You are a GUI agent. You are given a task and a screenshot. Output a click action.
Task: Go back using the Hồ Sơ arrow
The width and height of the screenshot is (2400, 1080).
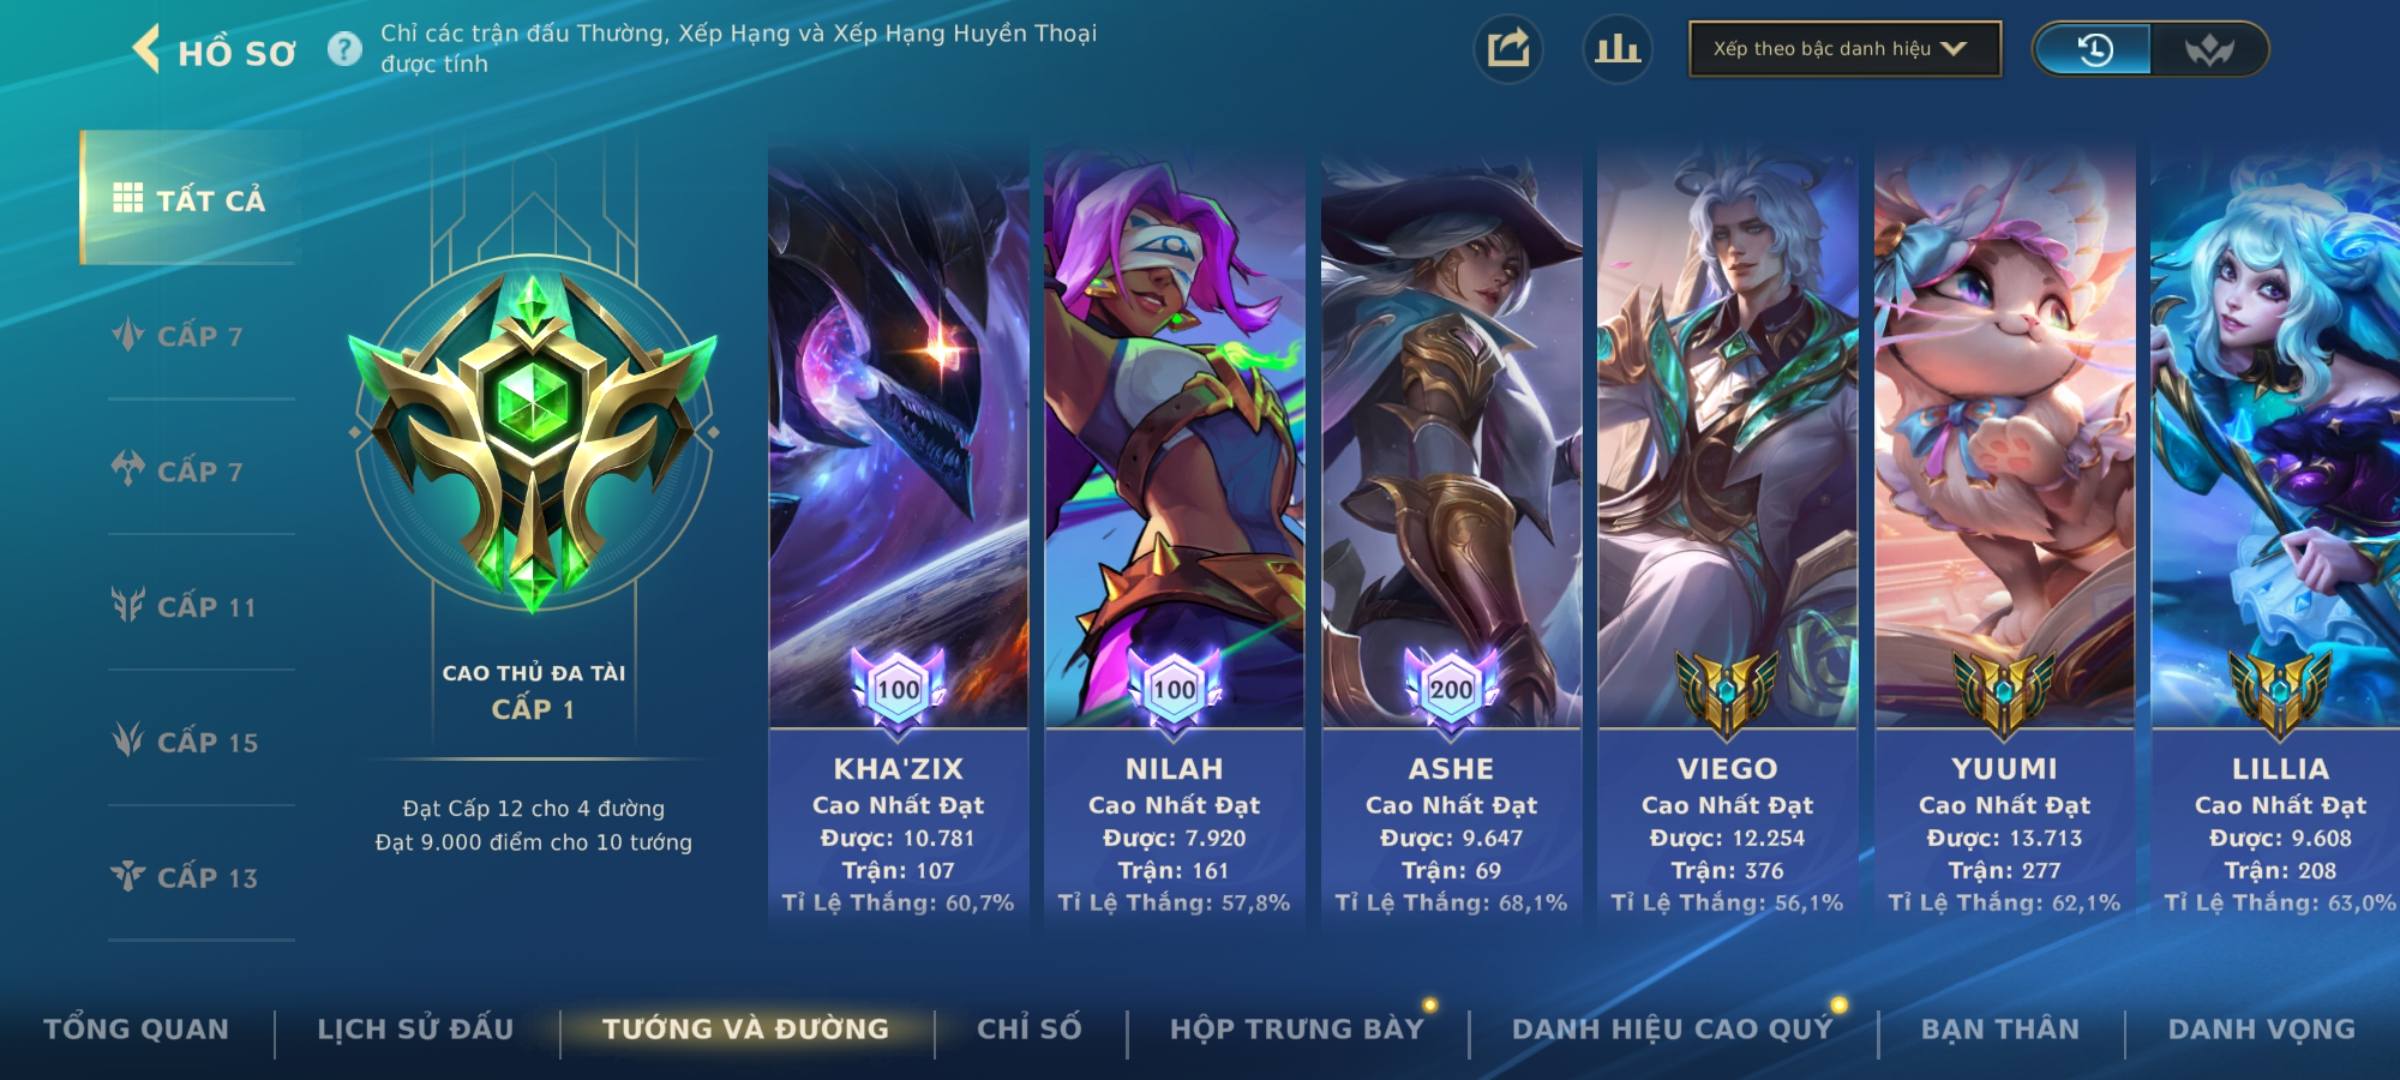(x=147, y=49)
